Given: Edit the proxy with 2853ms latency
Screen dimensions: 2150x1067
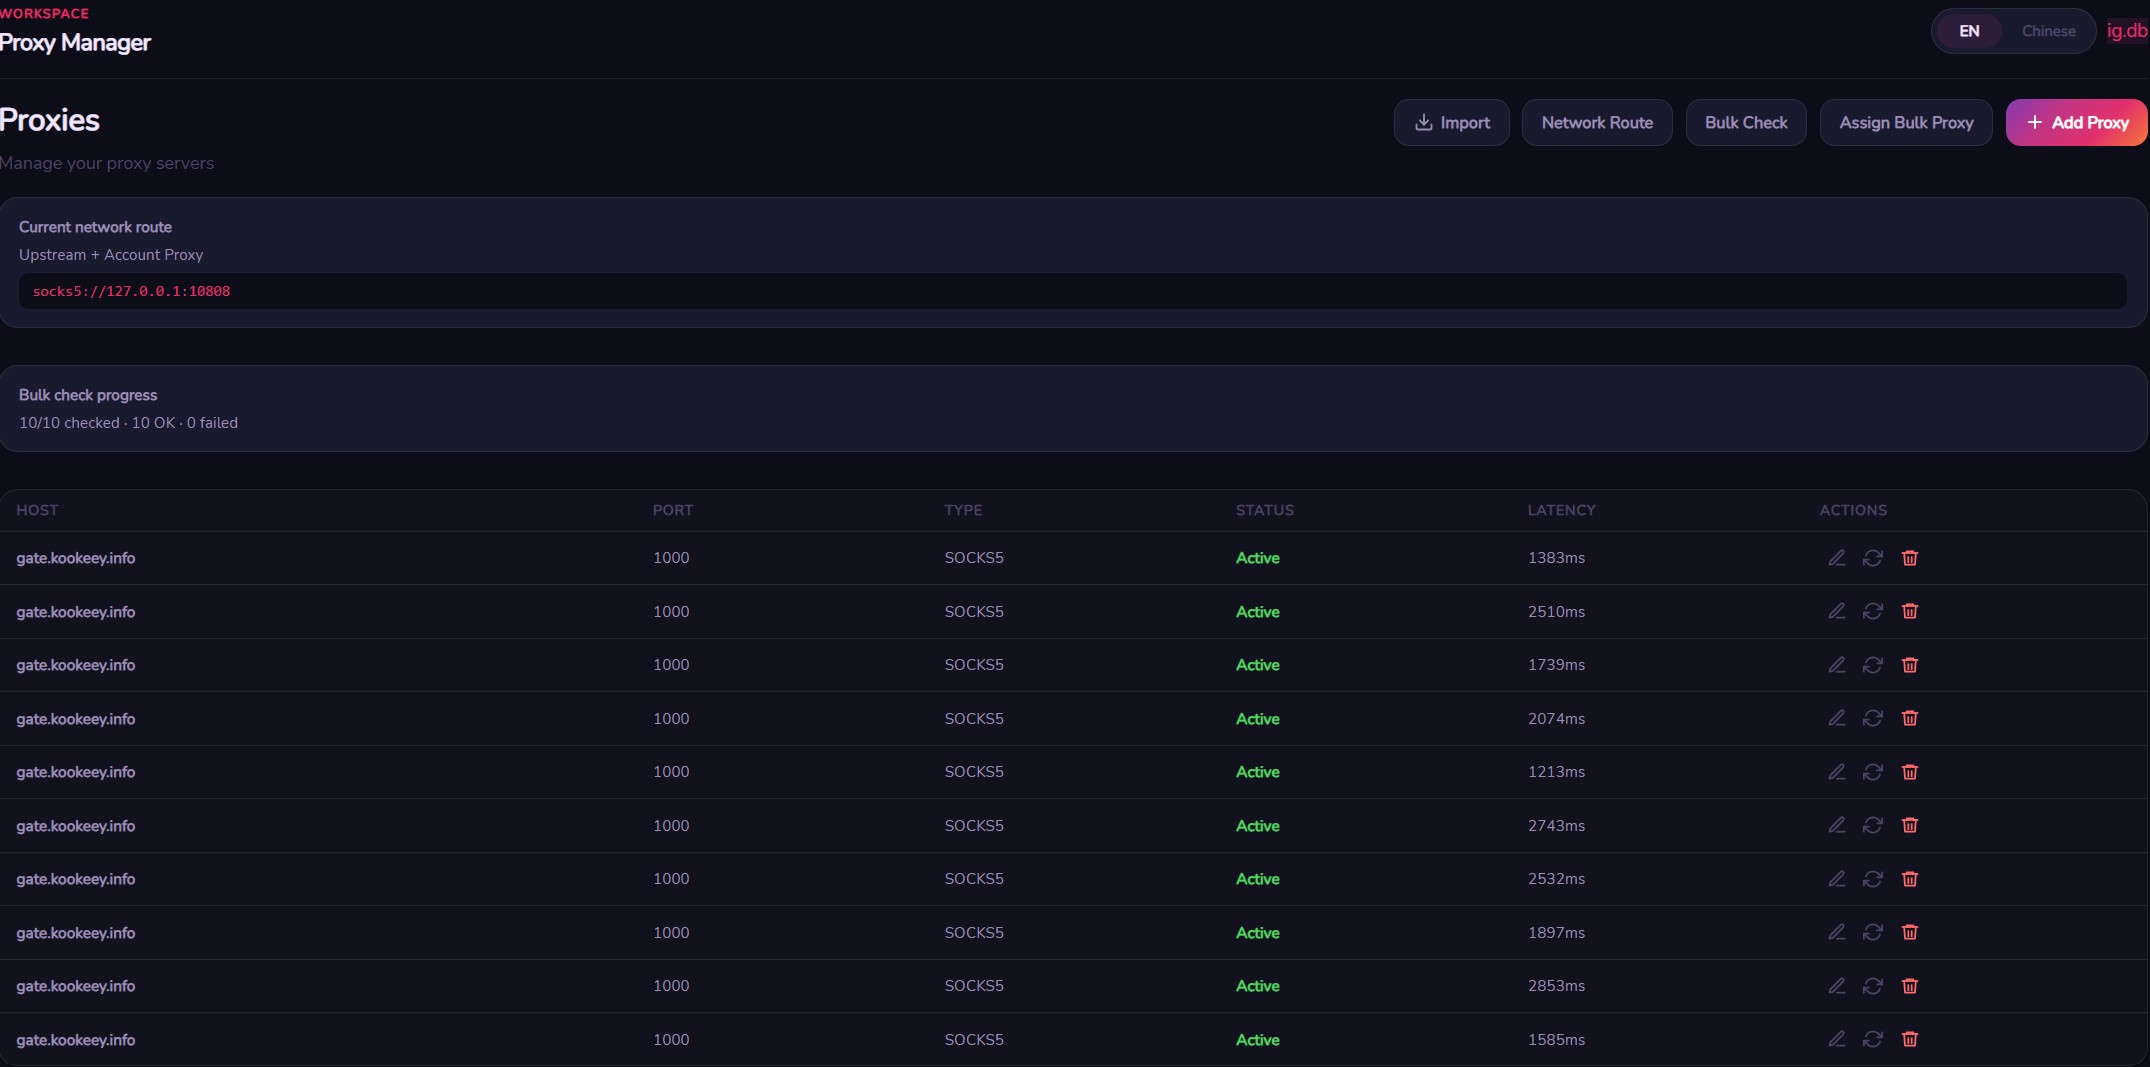Looking at the screenshot, I should tap(1836, 986).
